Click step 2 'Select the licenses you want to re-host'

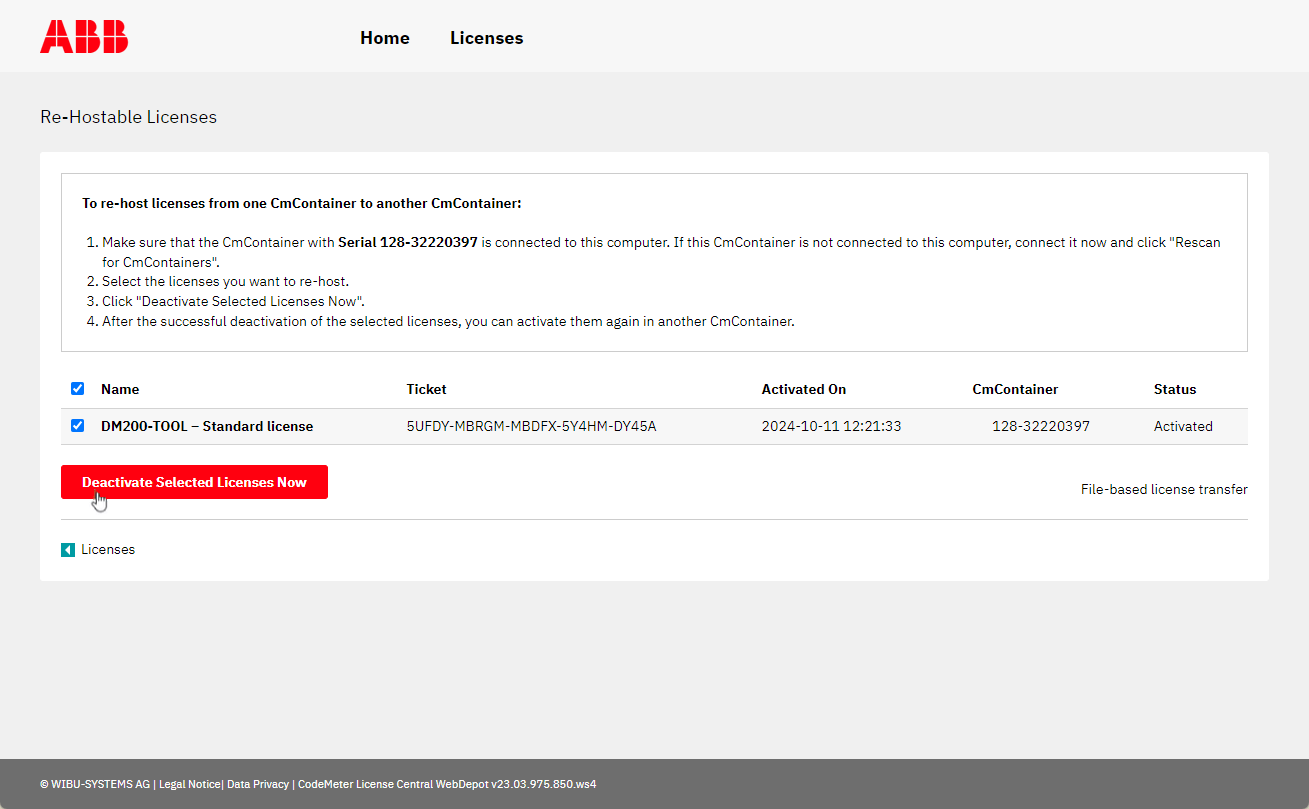(x=225, y=281)
